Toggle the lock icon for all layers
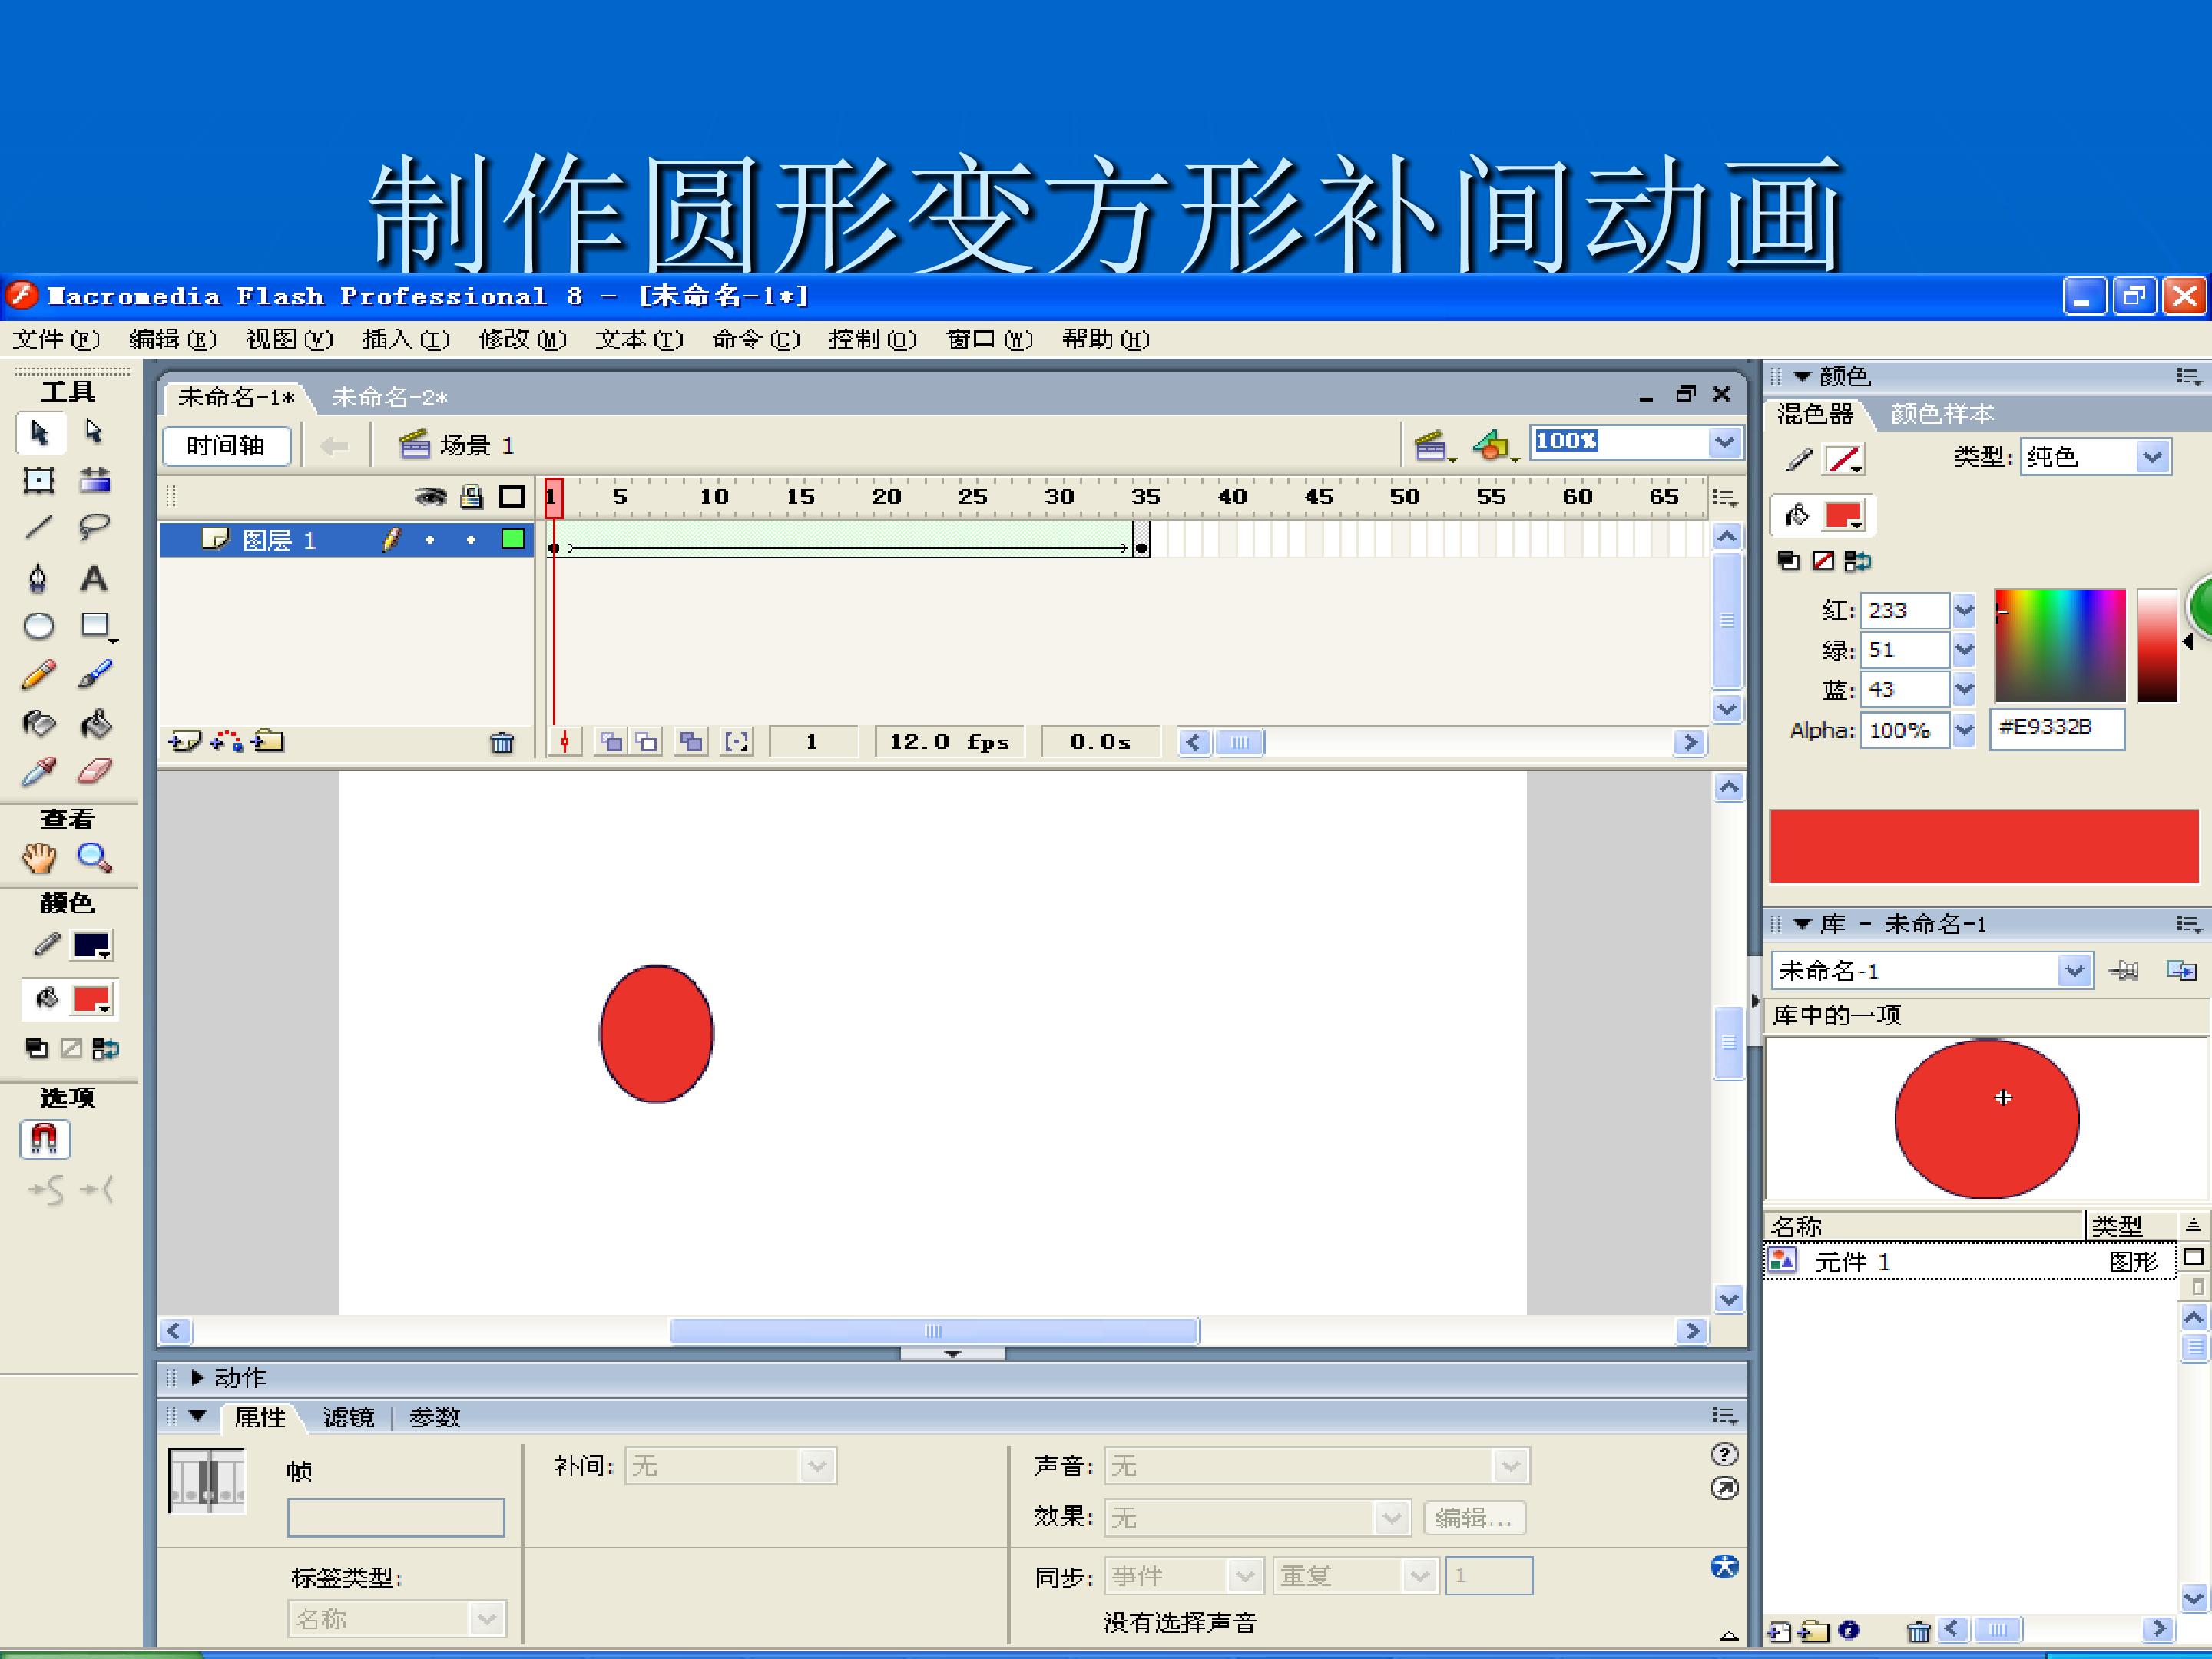Screen dimensions: 2212x1659 click(x=472, y=497)
